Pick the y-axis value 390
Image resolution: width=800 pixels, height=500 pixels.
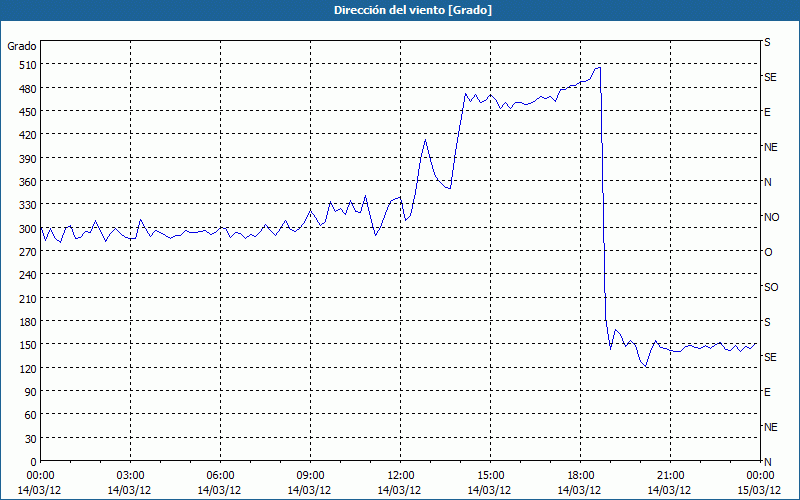(x=28, y=159)
